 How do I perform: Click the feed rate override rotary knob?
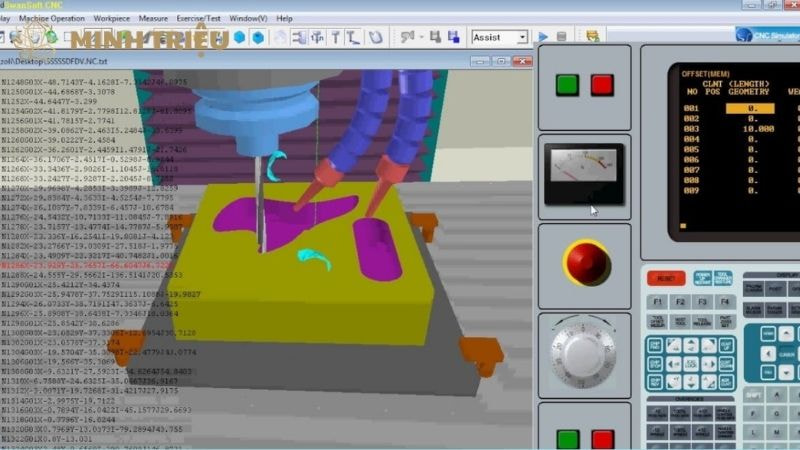(x=584, y=353)
